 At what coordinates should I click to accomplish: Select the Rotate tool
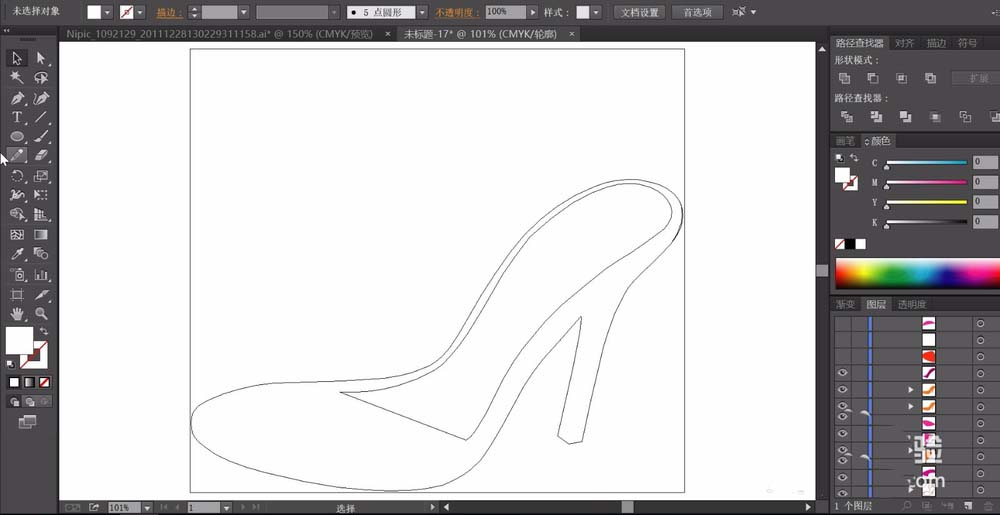[x=17, y=176]
